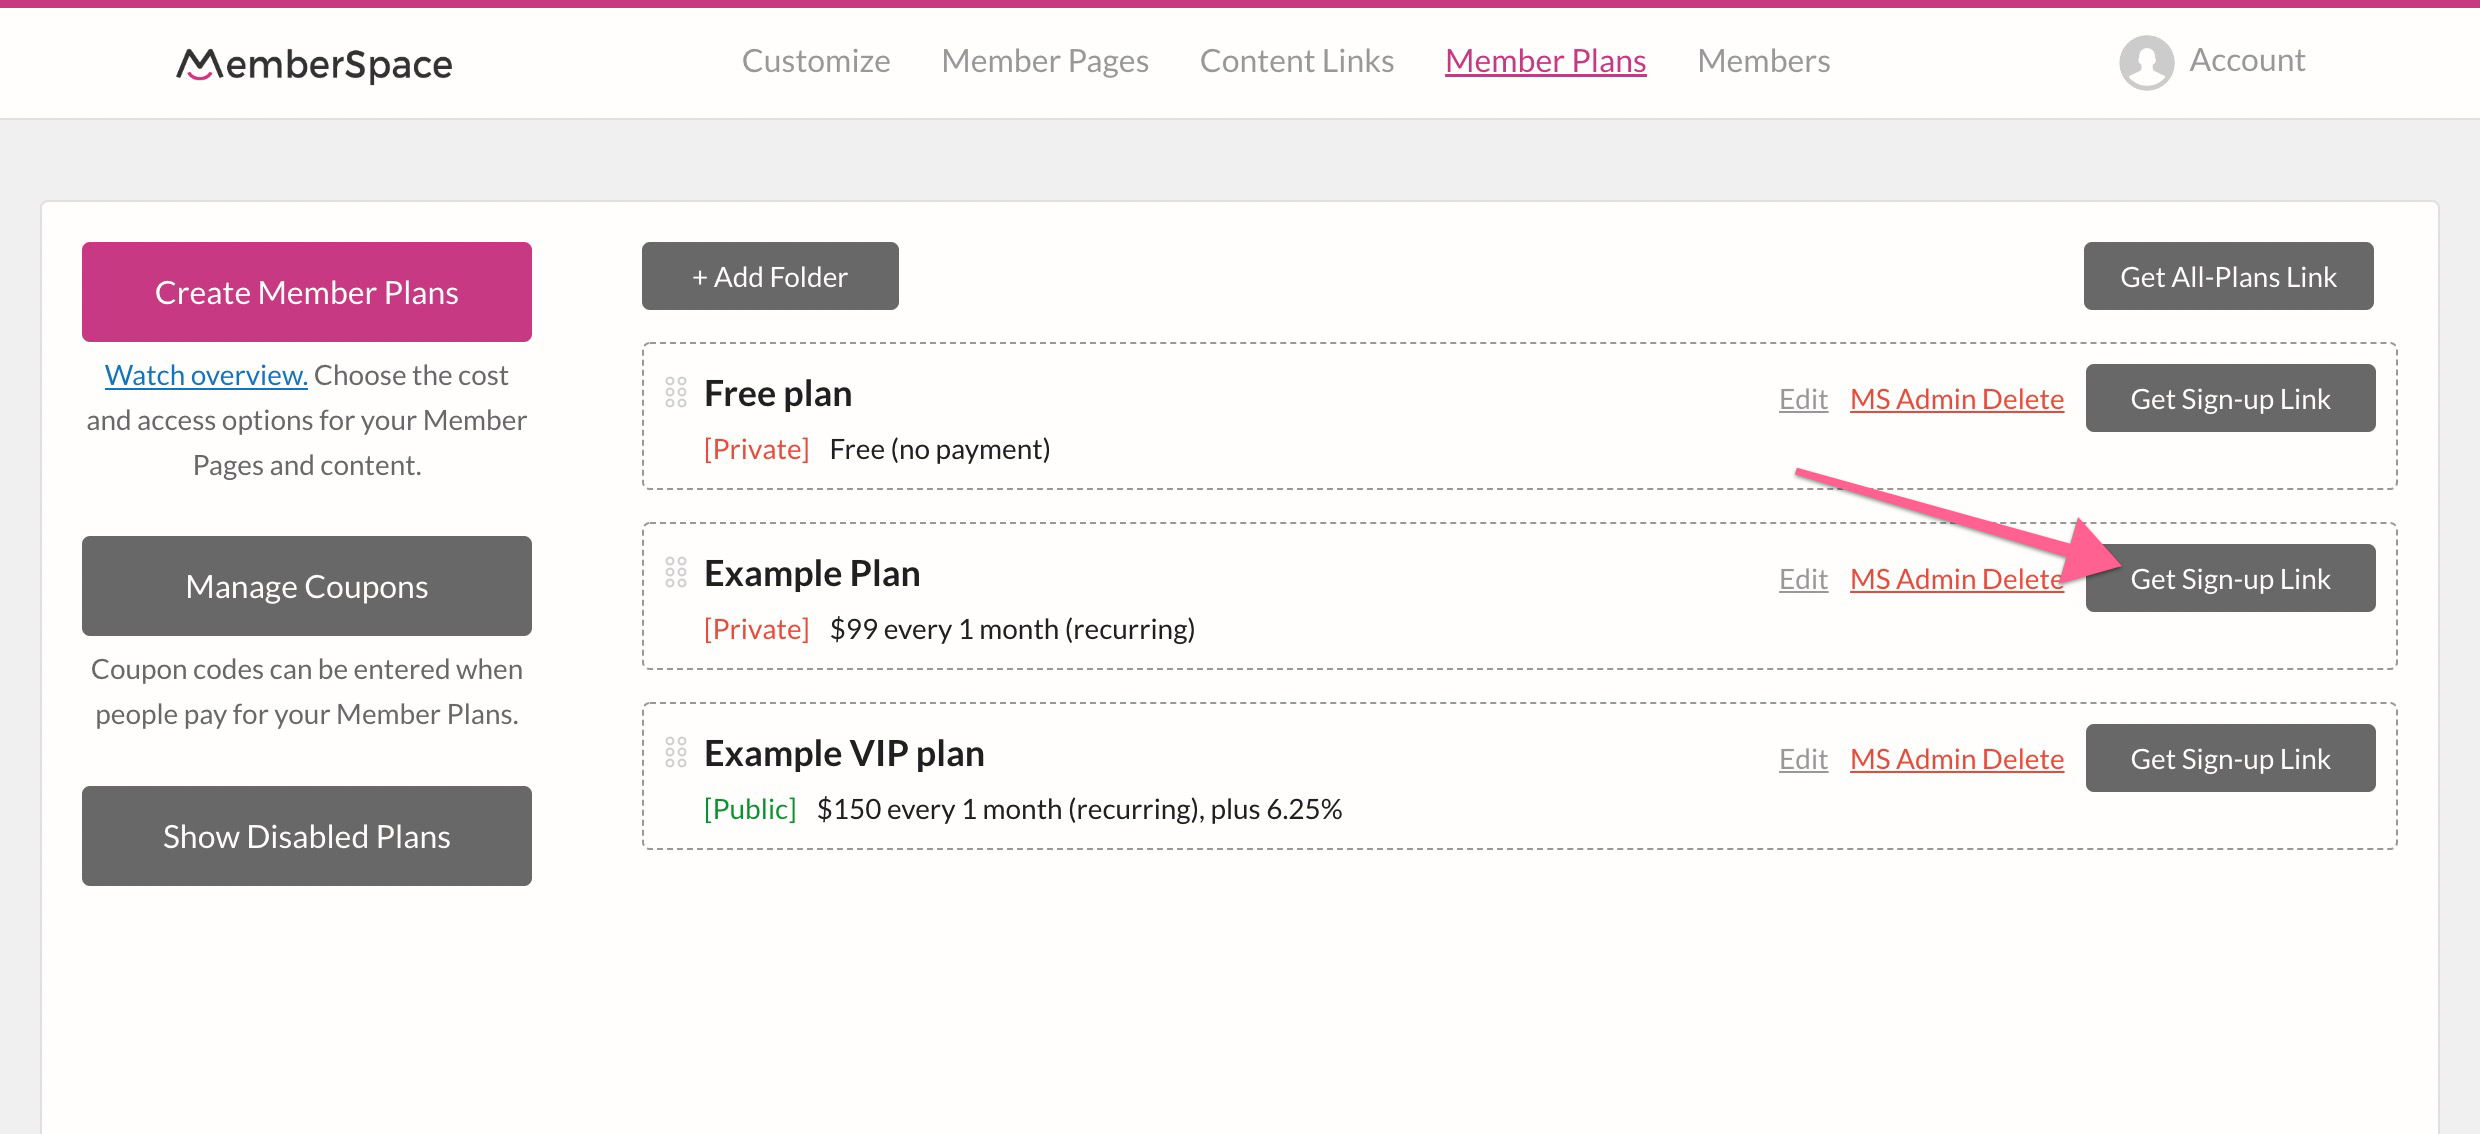Open the Watch overview link
This screenshot has height=1134, width=2480.
click(x=205, y=374)
